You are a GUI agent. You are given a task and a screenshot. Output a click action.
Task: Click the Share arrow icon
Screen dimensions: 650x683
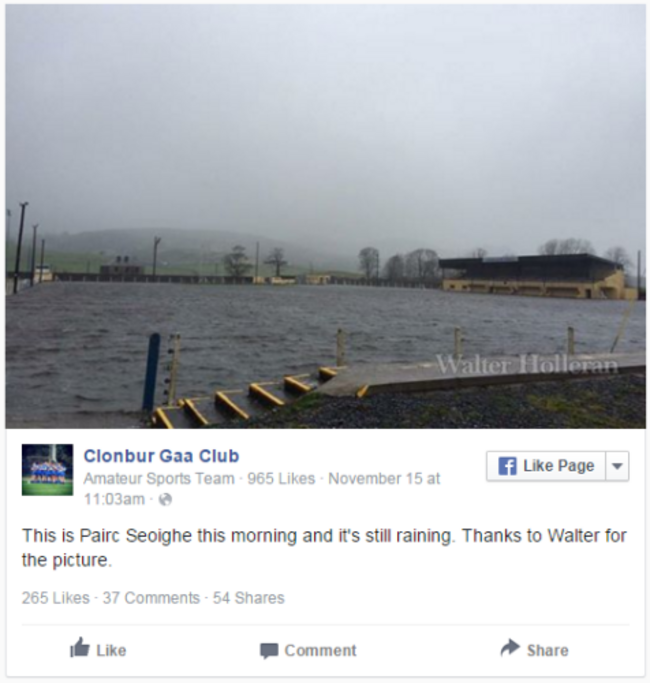(510, 648)
